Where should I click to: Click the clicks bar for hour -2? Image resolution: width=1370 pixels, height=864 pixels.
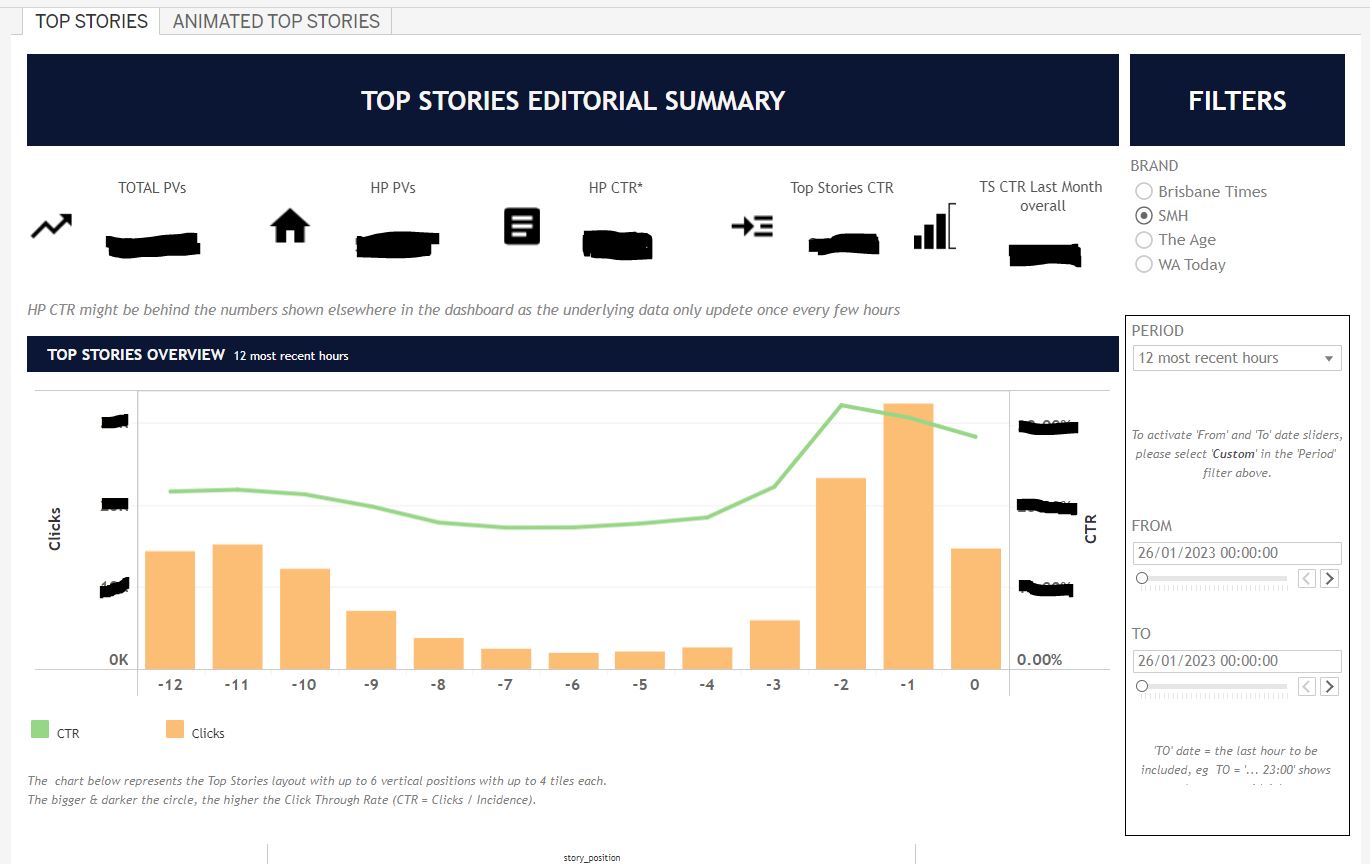pos(841,574)
